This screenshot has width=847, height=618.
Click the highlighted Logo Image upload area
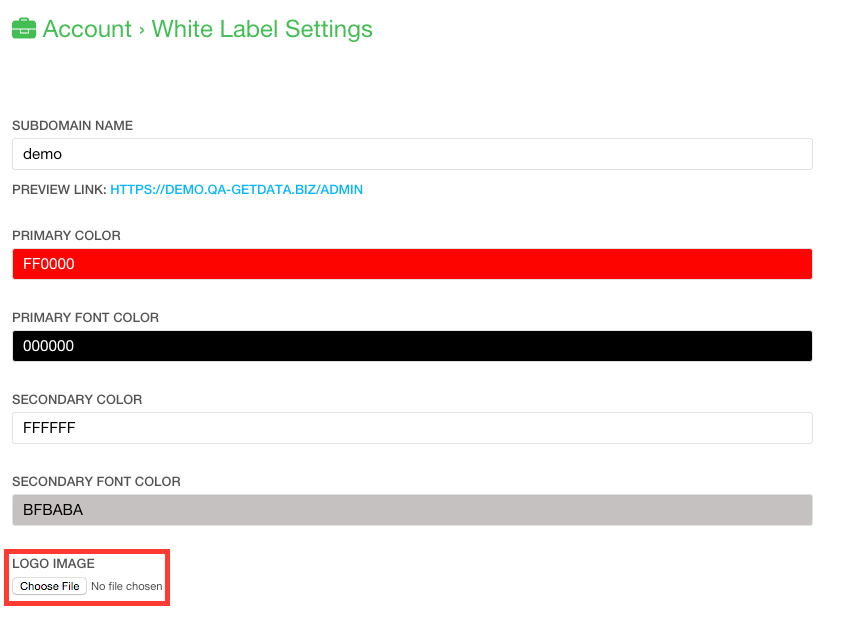(87, 577)
